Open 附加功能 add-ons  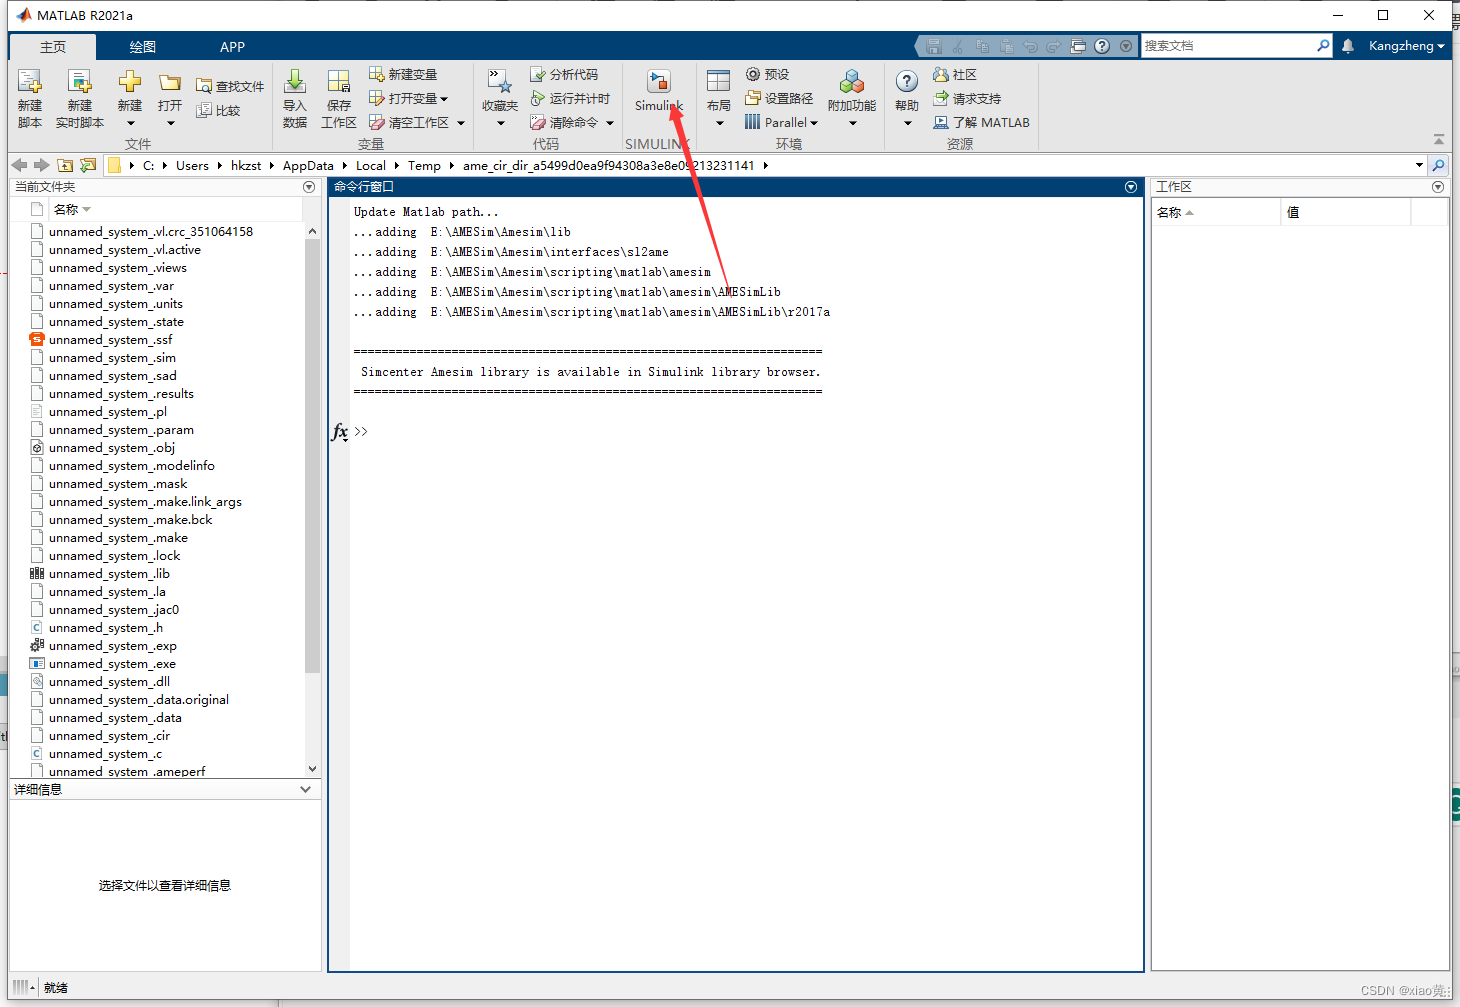[x=852, y=90]
